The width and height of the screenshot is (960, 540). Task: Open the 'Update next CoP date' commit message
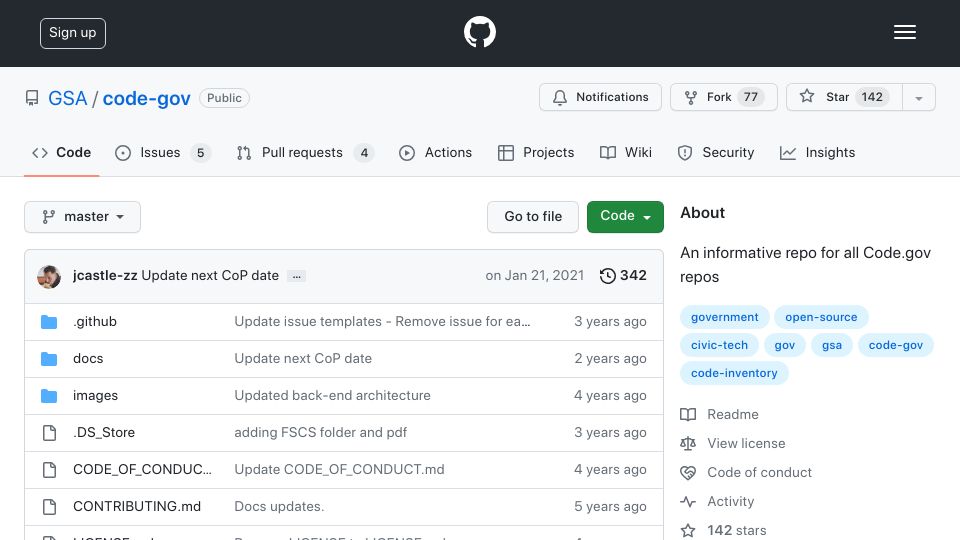point(210,276)
